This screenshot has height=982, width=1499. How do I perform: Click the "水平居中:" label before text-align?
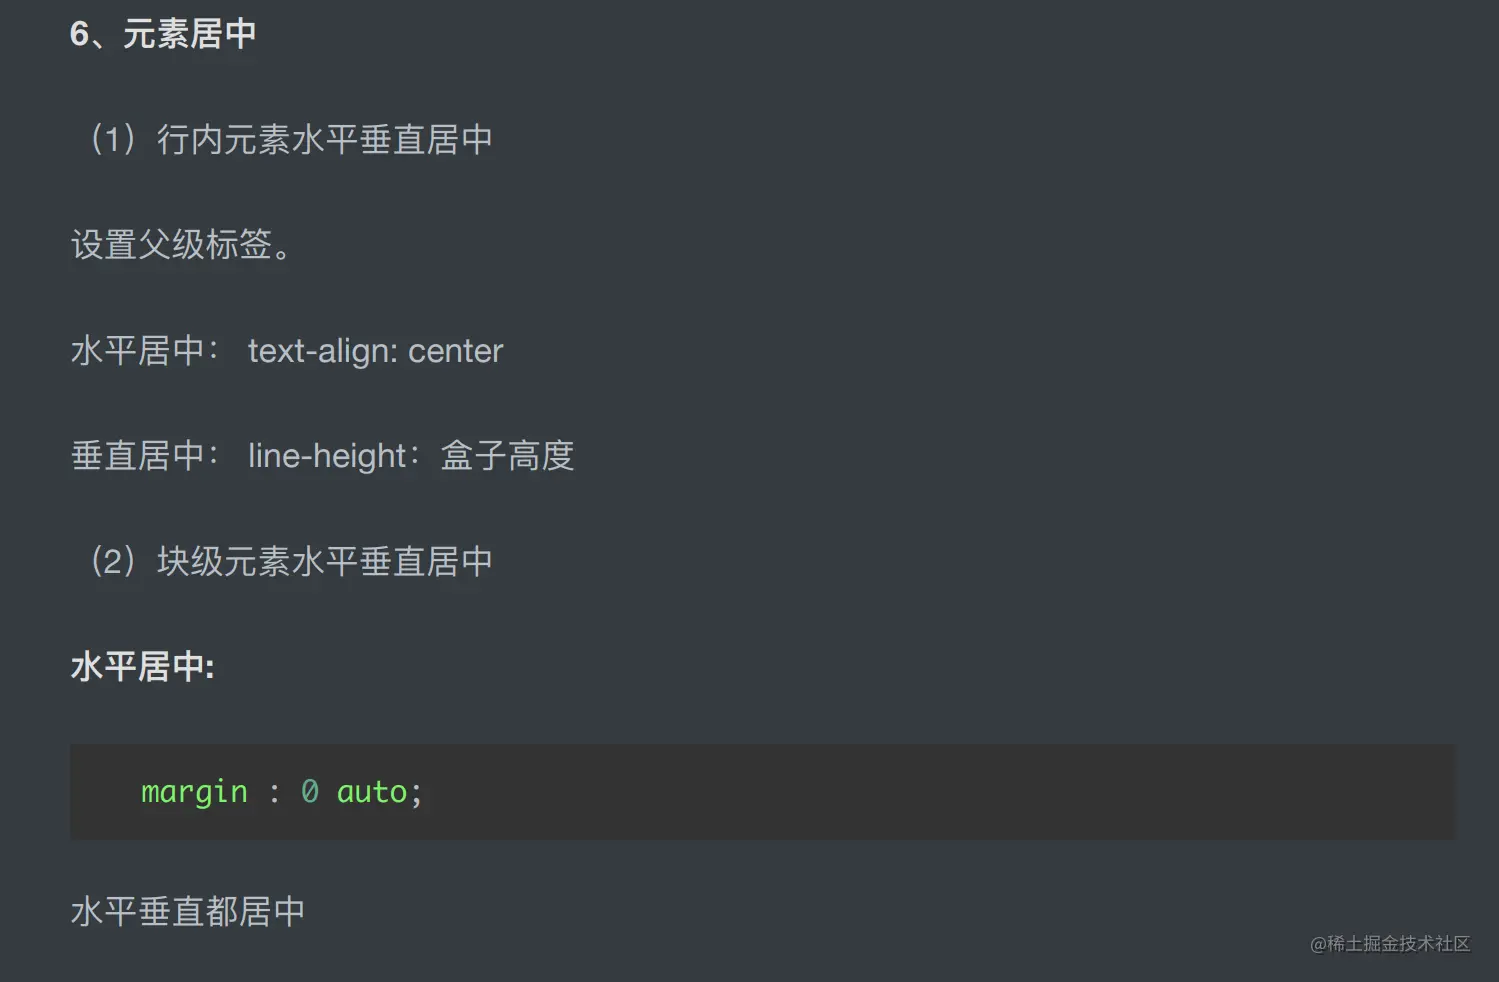tap(144, 350)
